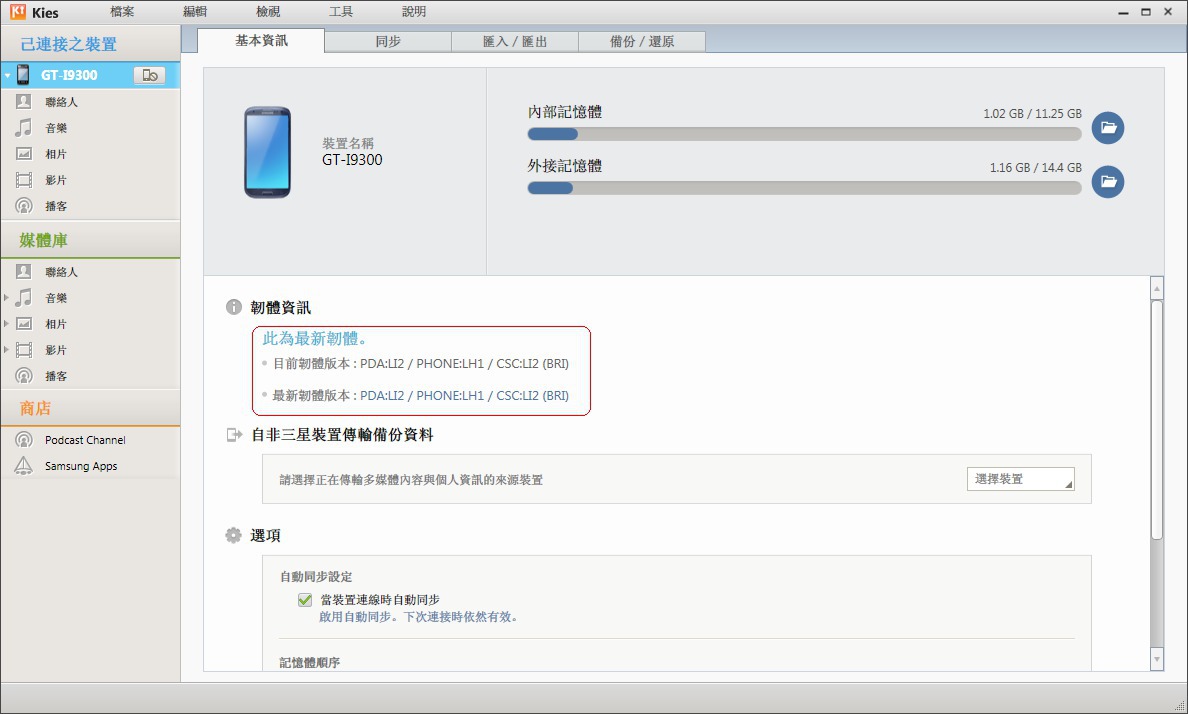Click the transfer-from-non-Samsung device icon

(x=233, y=435)
